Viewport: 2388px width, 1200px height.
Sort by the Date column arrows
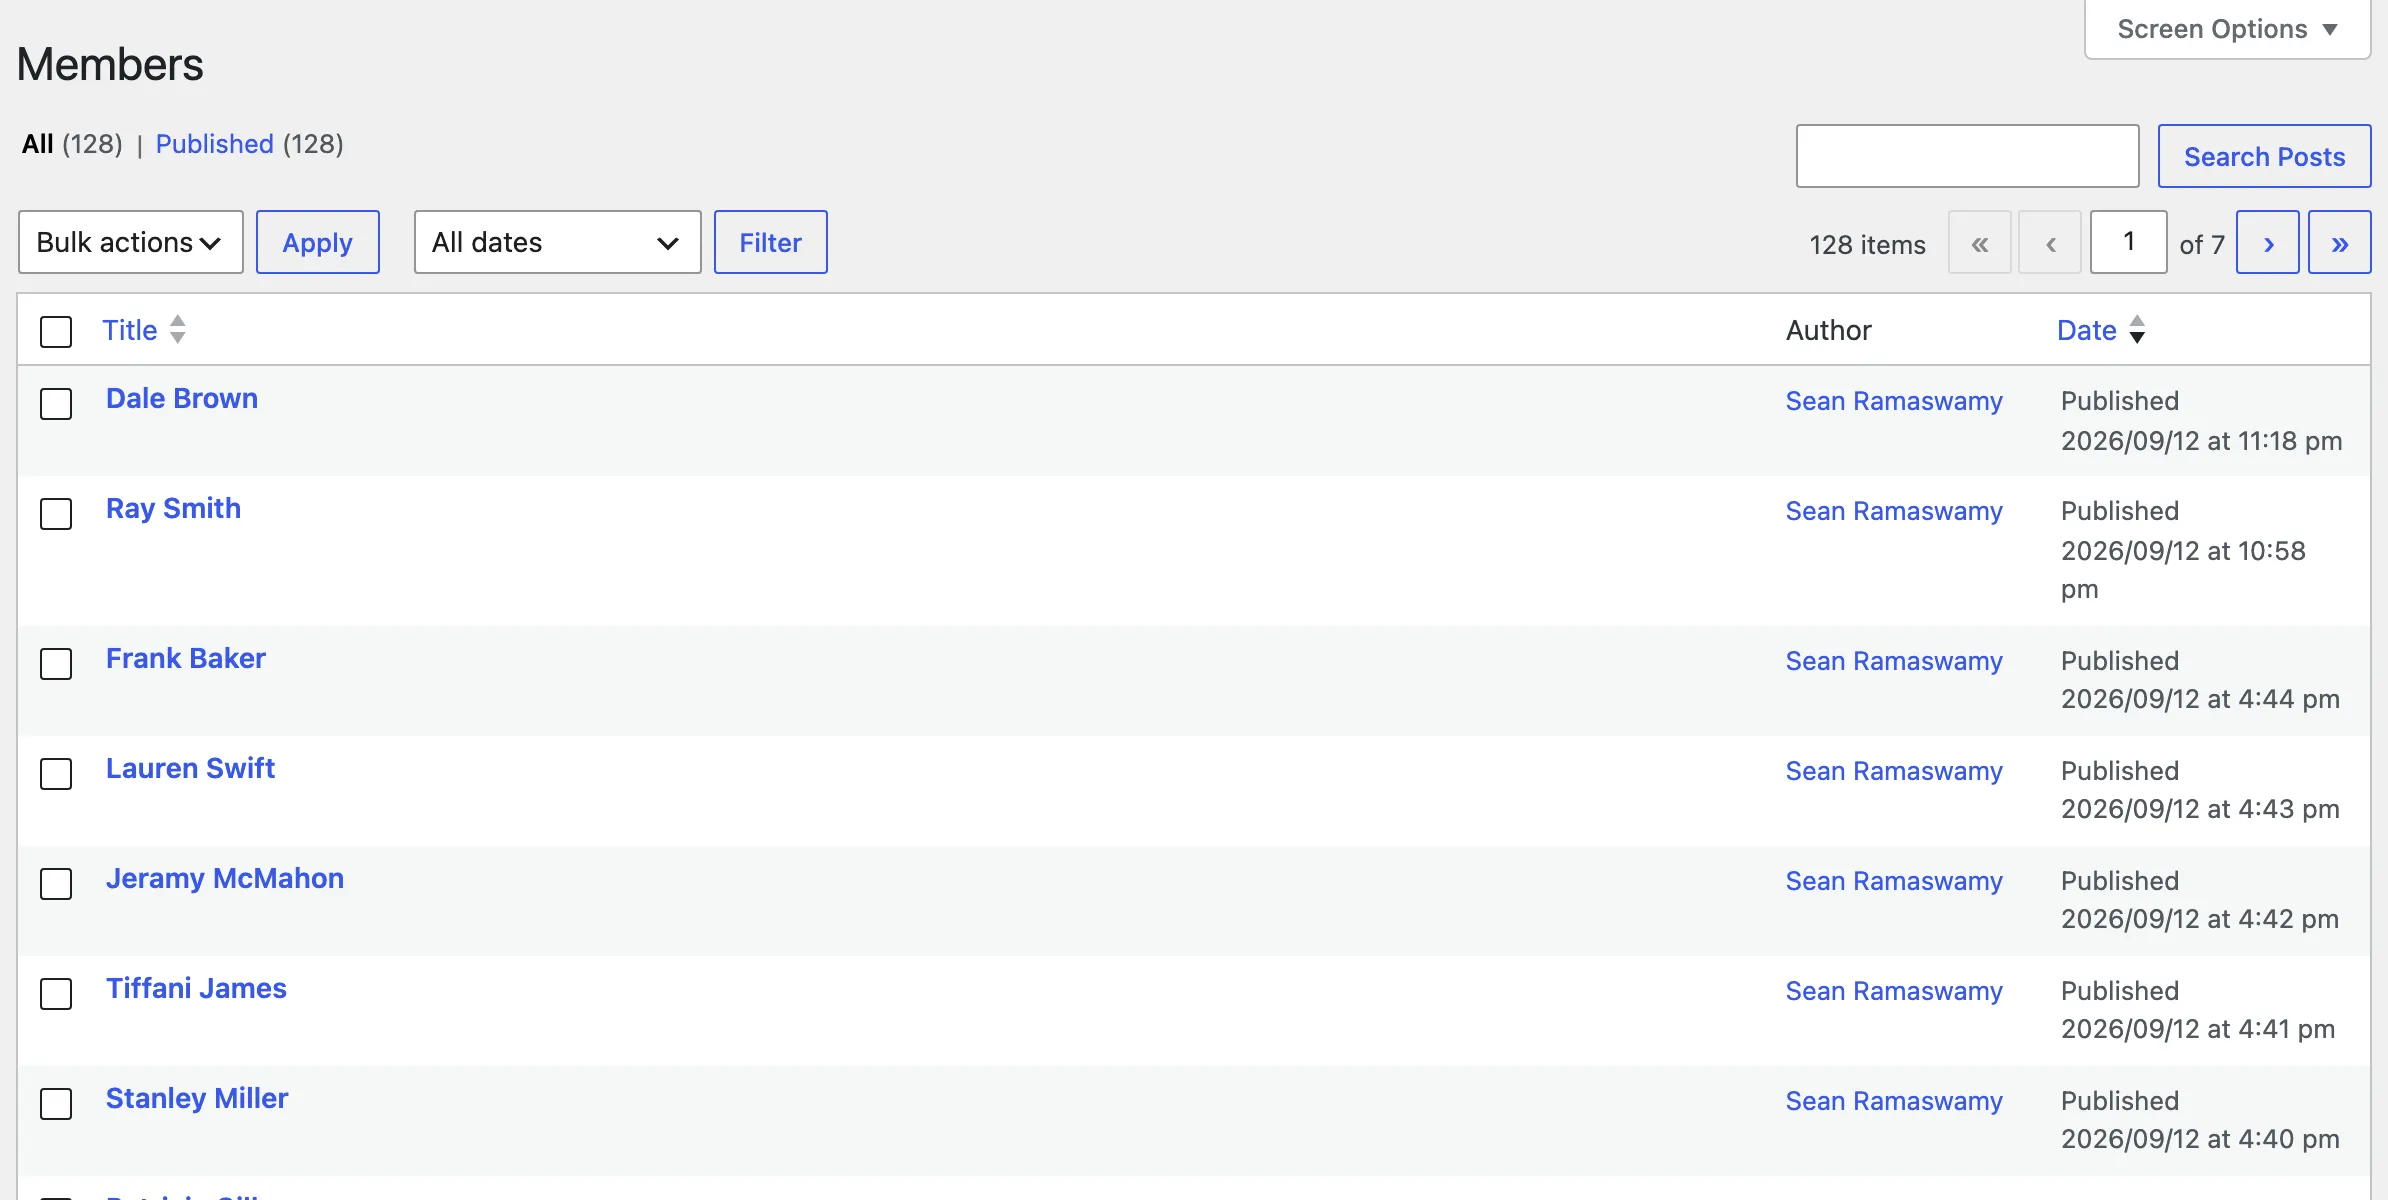(x=2137, y=330)
